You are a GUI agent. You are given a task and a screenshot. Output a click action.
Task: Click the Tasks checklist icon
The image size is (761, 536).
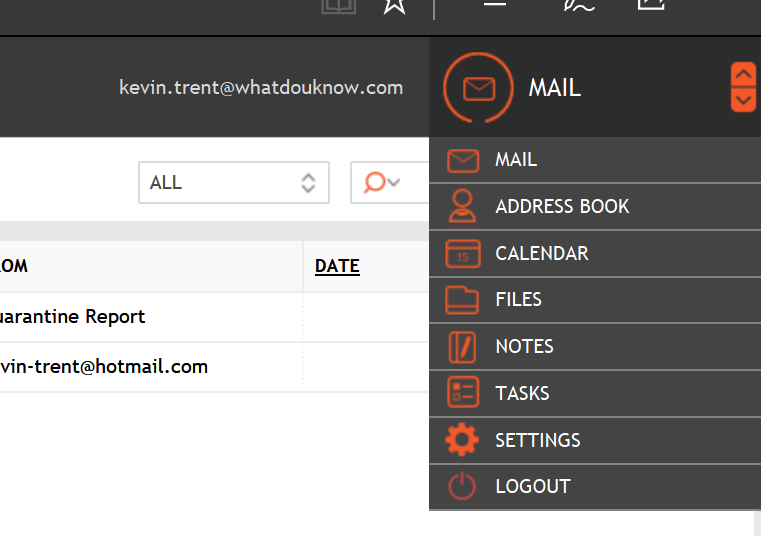coord(462,393)
